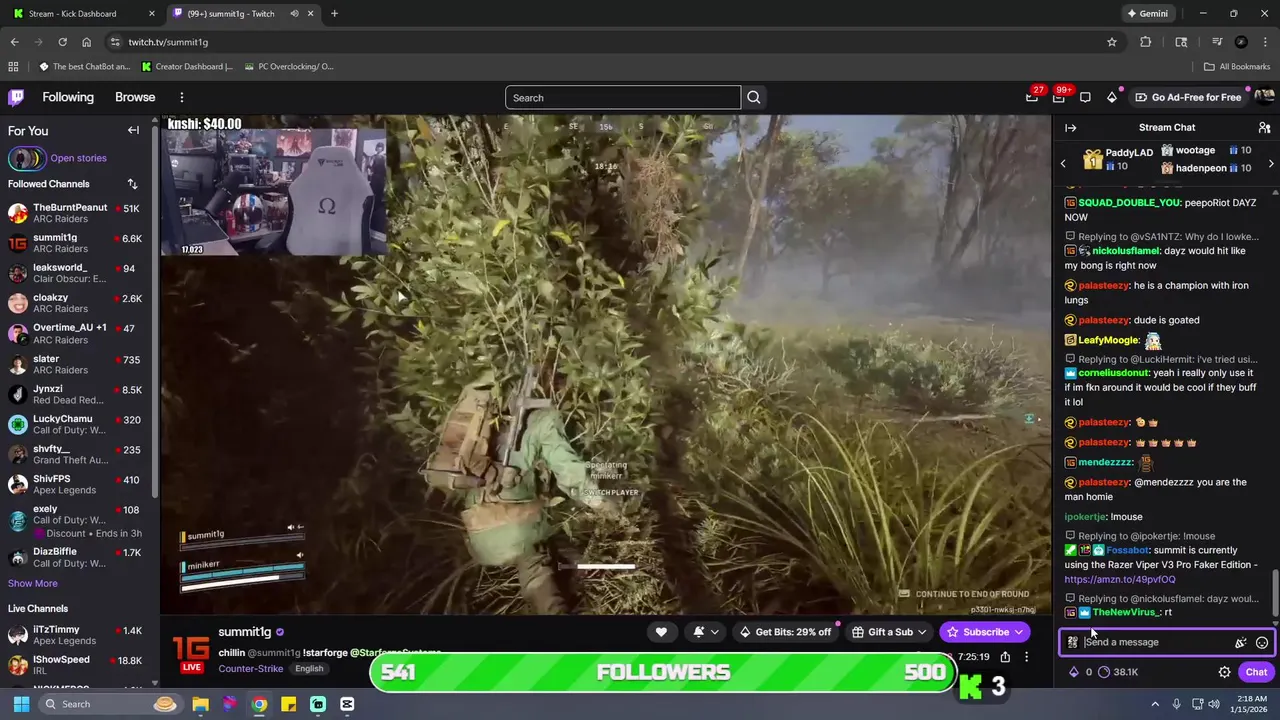The image size is (1280, 720).
Task: Open DiazBiffle channel in sidebar
Action: tap(75, 557)
